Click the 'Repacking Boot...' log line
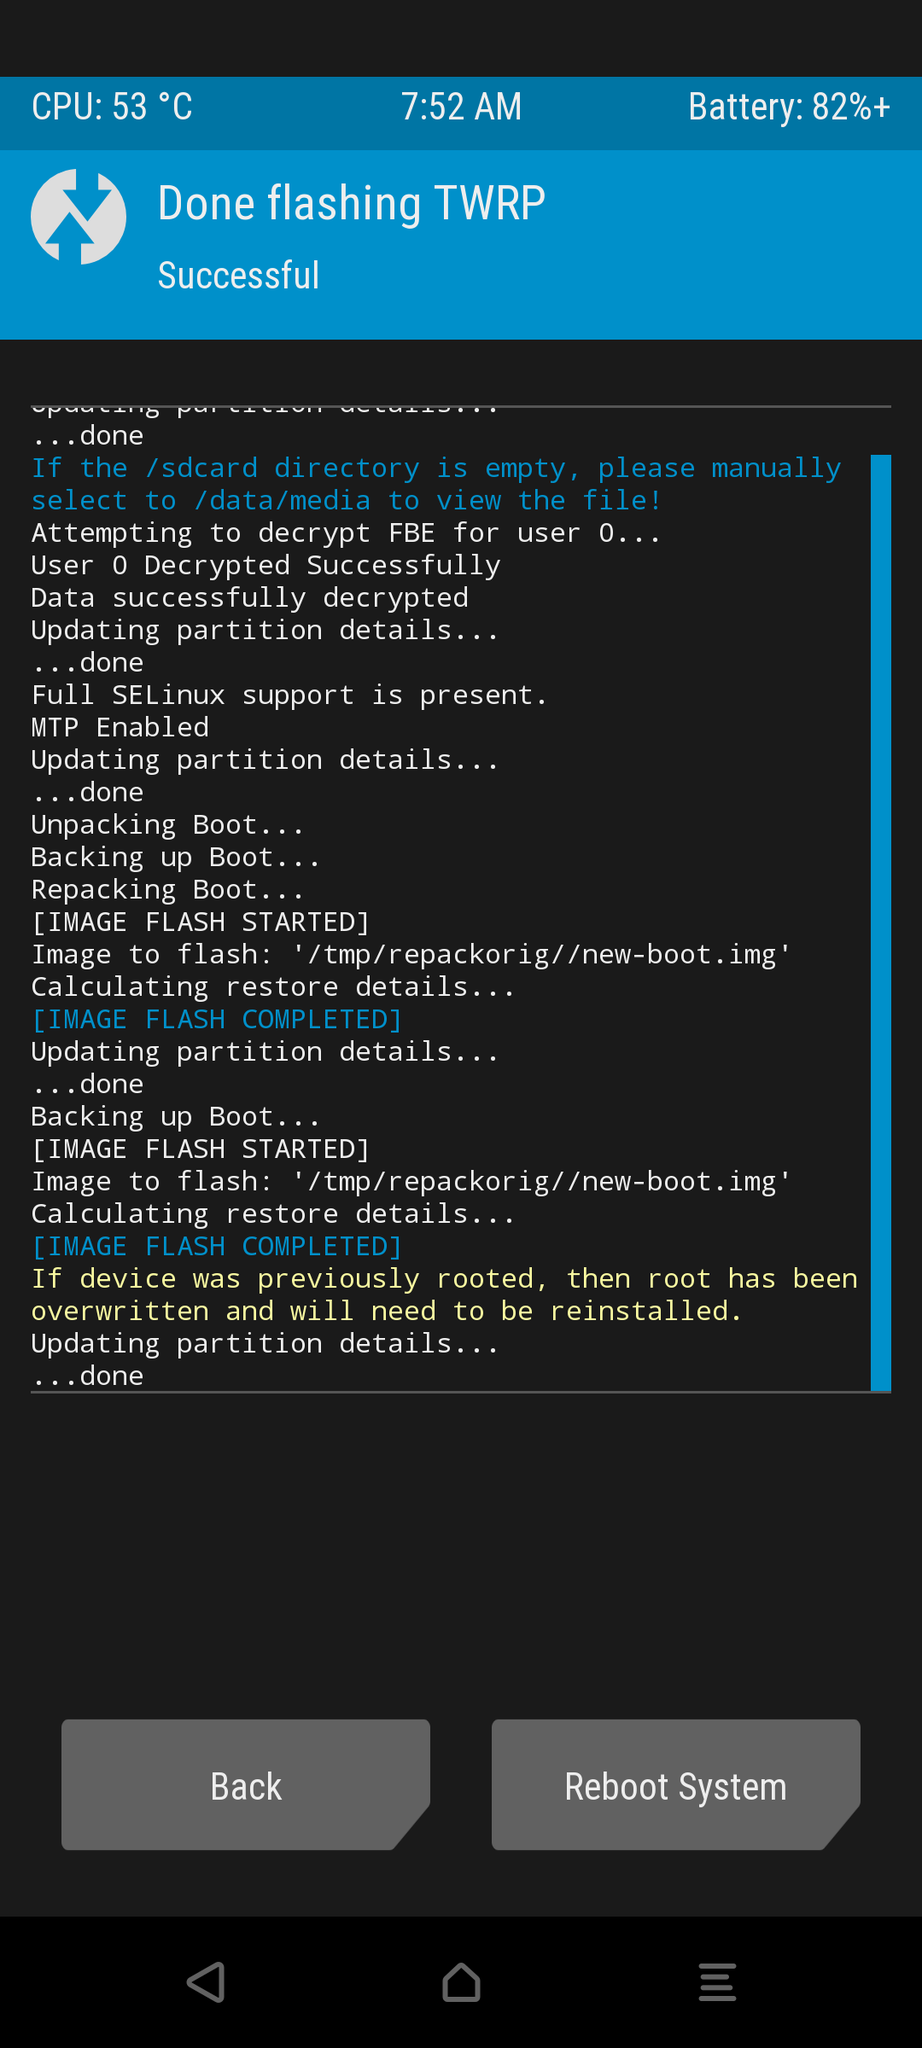Viewport: 922px width, 2048px height. click(x=167, y=890)
